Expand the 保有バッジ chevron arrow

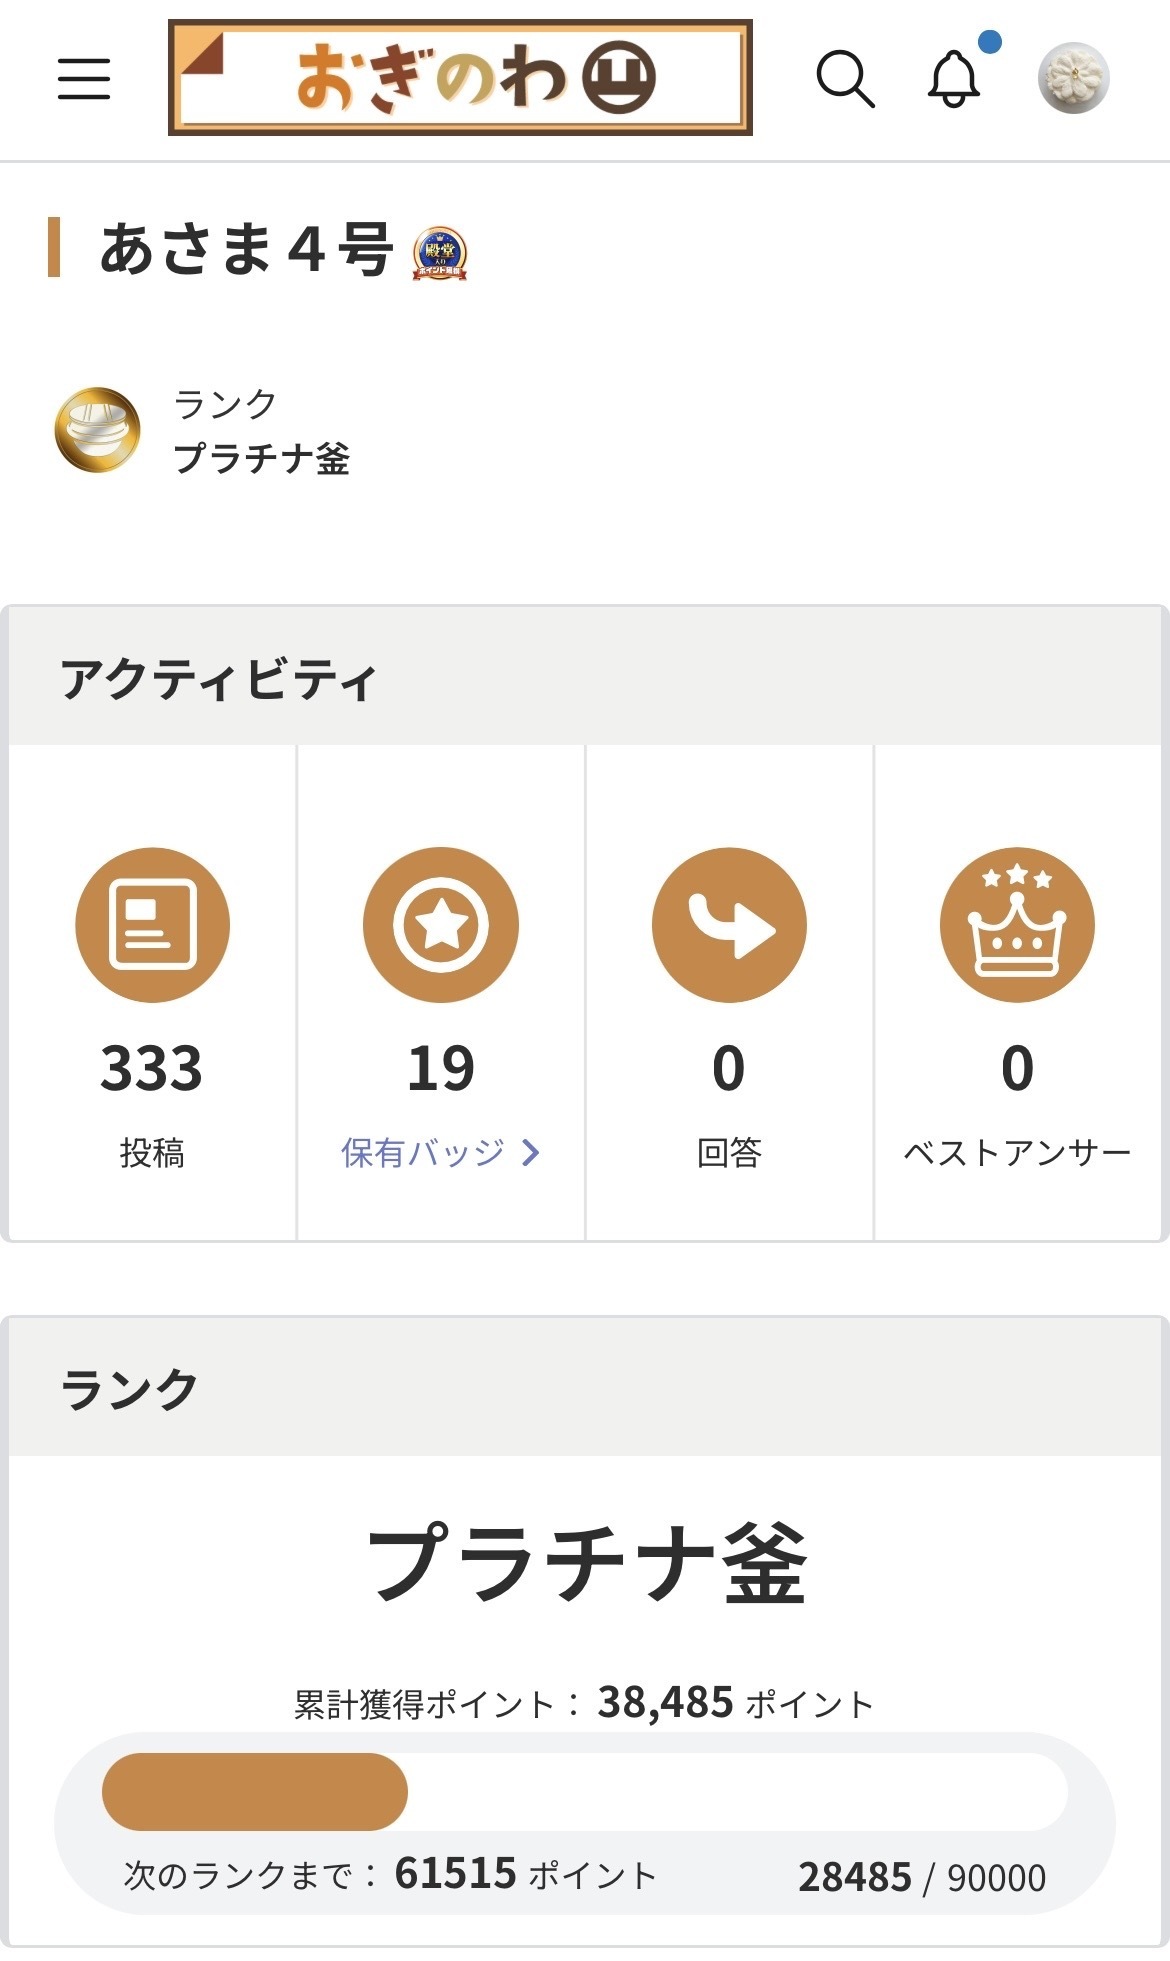tap(531, 1153)
